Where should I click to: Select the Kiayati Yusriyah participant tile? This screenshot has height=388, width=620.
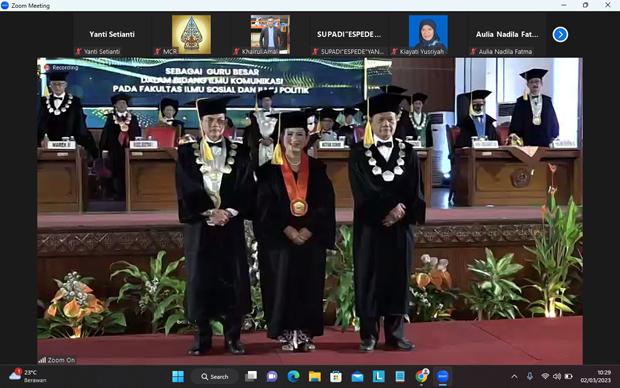428,35
